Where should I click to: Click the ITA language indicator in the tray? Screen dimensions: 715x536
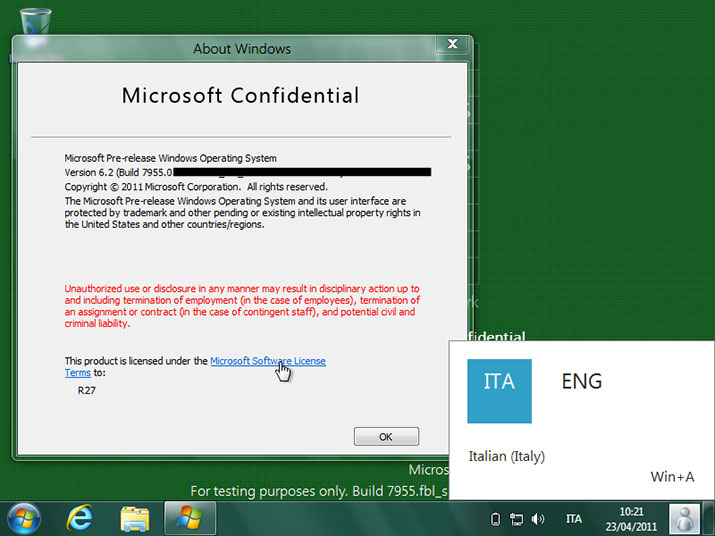point(574,519)
